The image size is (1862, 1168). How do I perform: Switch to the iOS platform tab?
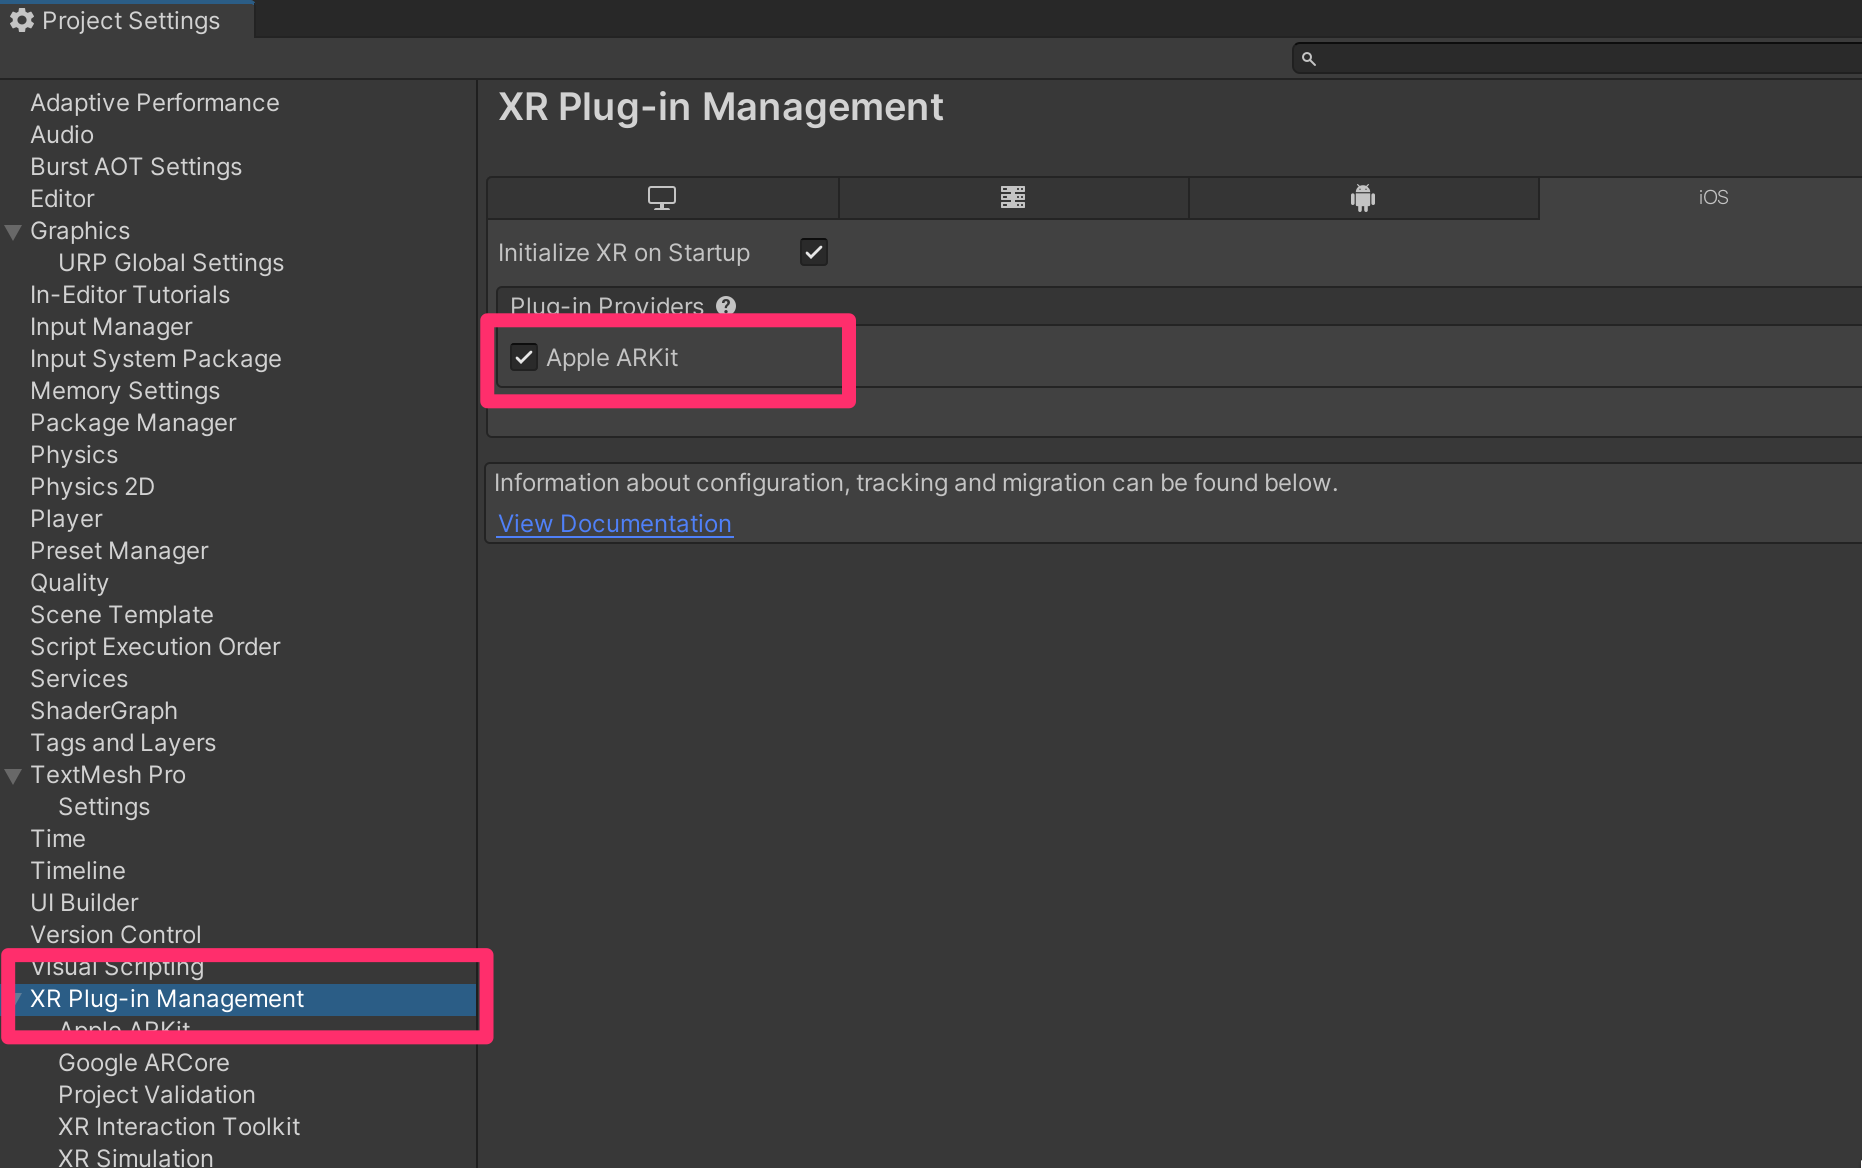point(1712,198)
